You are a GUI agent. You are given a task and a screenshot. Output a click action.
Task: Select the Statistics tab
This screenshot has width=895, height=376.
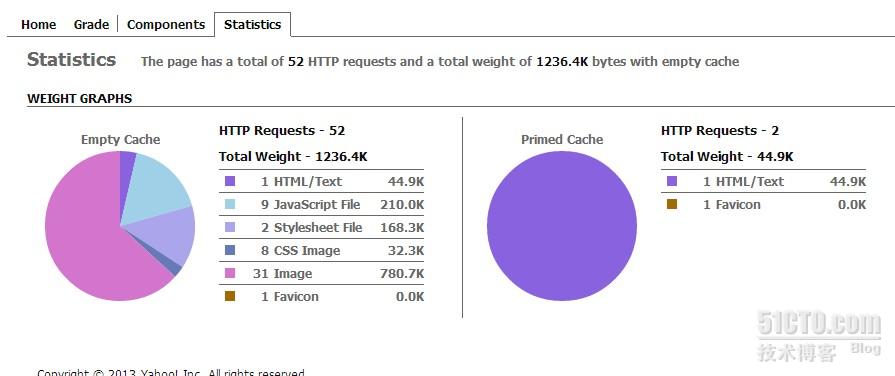pos(252,25)
